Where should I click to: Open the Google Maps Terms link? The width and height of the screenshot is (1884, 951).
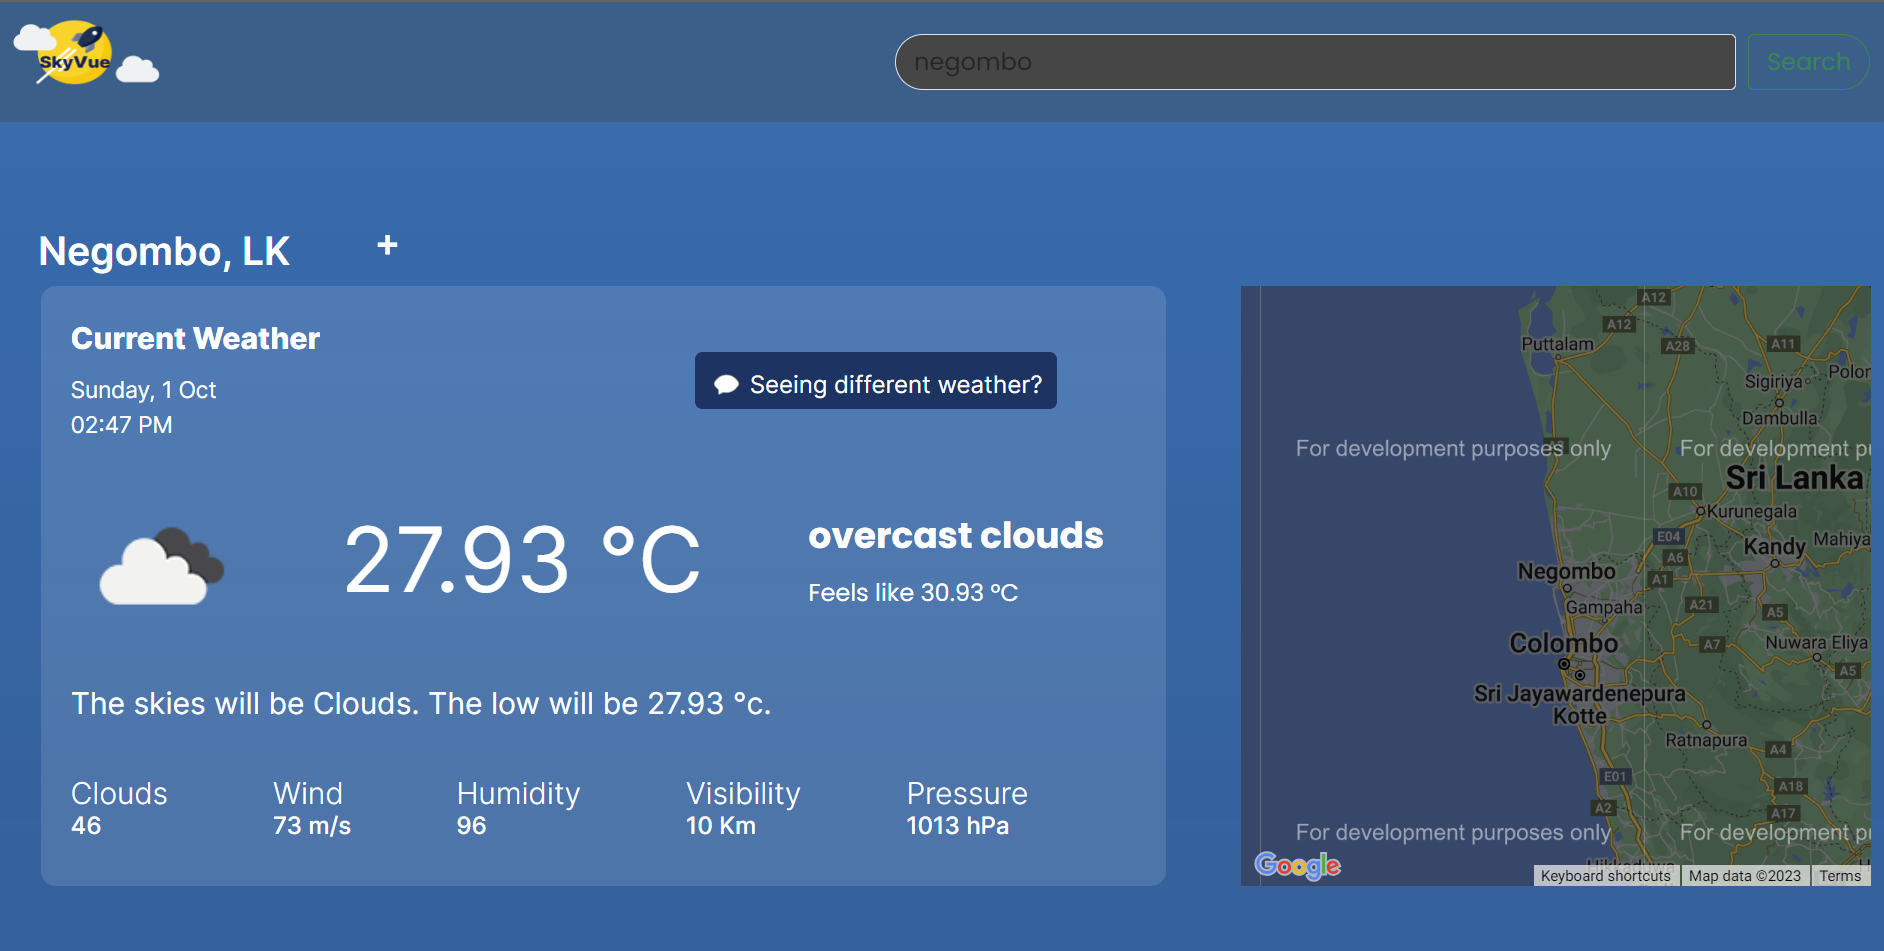[x=1841, y=875]
